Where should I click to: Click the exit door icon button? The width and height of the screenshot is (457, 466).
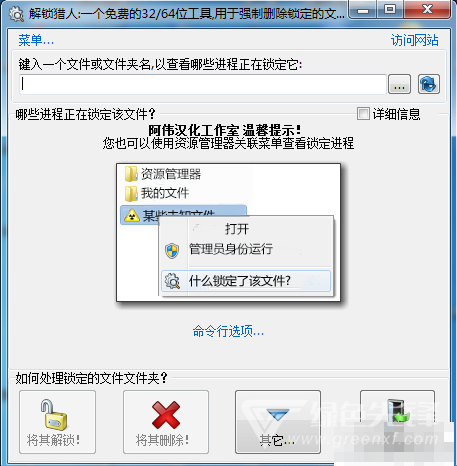click(397, 412)
